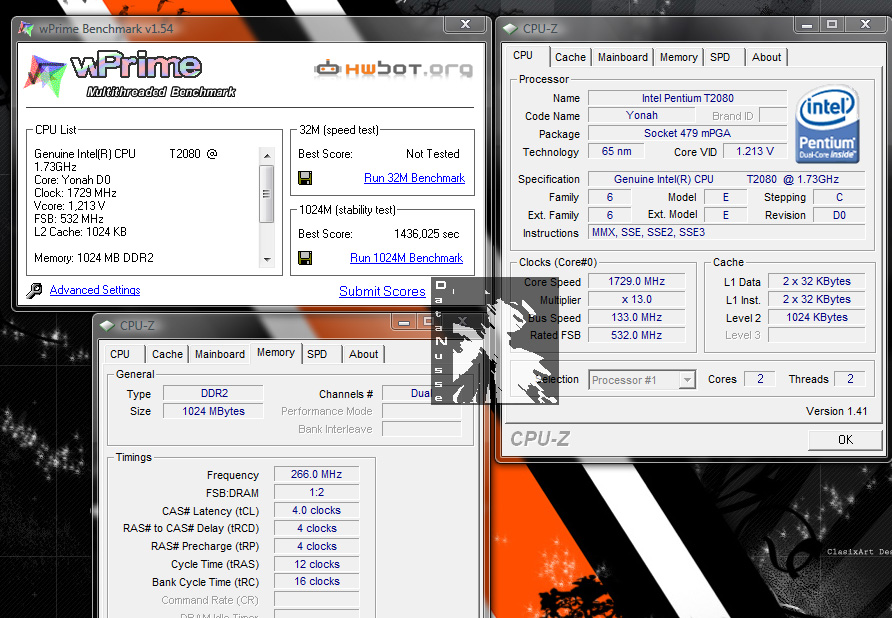Click the Bus Speed 133.0 MHz value
Image resolution: width=892 pixels, height=618 pixels.
pos(636,318)
